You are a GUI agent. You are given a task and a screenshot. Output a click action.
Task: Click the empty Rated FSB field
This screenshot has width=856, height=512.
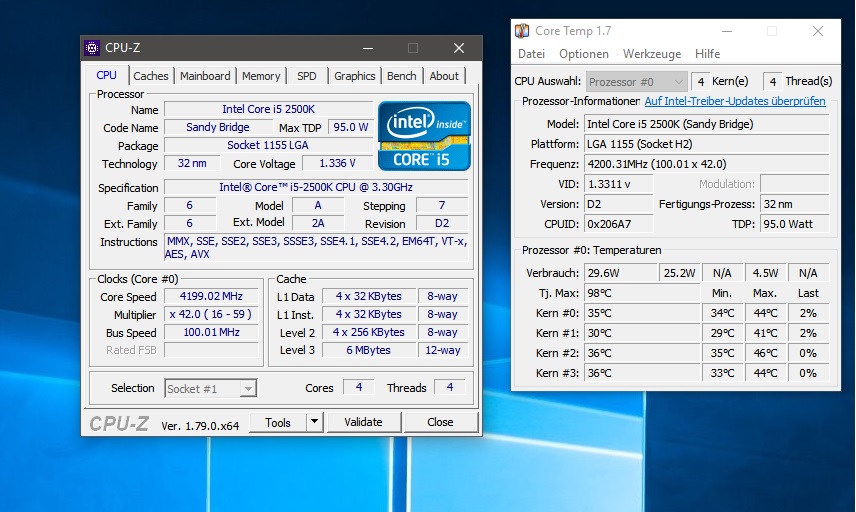coord(211,350)
